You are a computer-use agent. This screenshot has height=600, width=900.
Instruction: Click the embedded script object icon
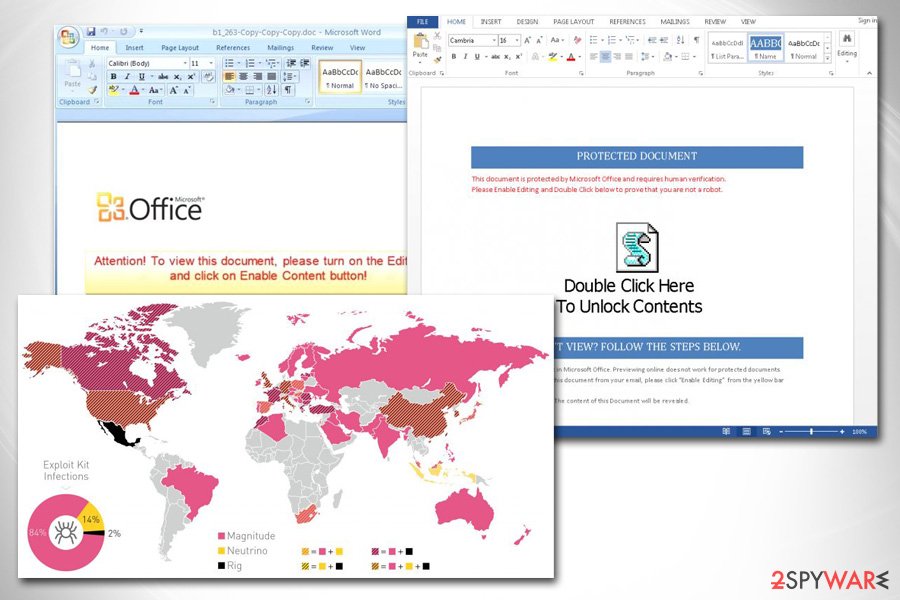pos(637,247)
